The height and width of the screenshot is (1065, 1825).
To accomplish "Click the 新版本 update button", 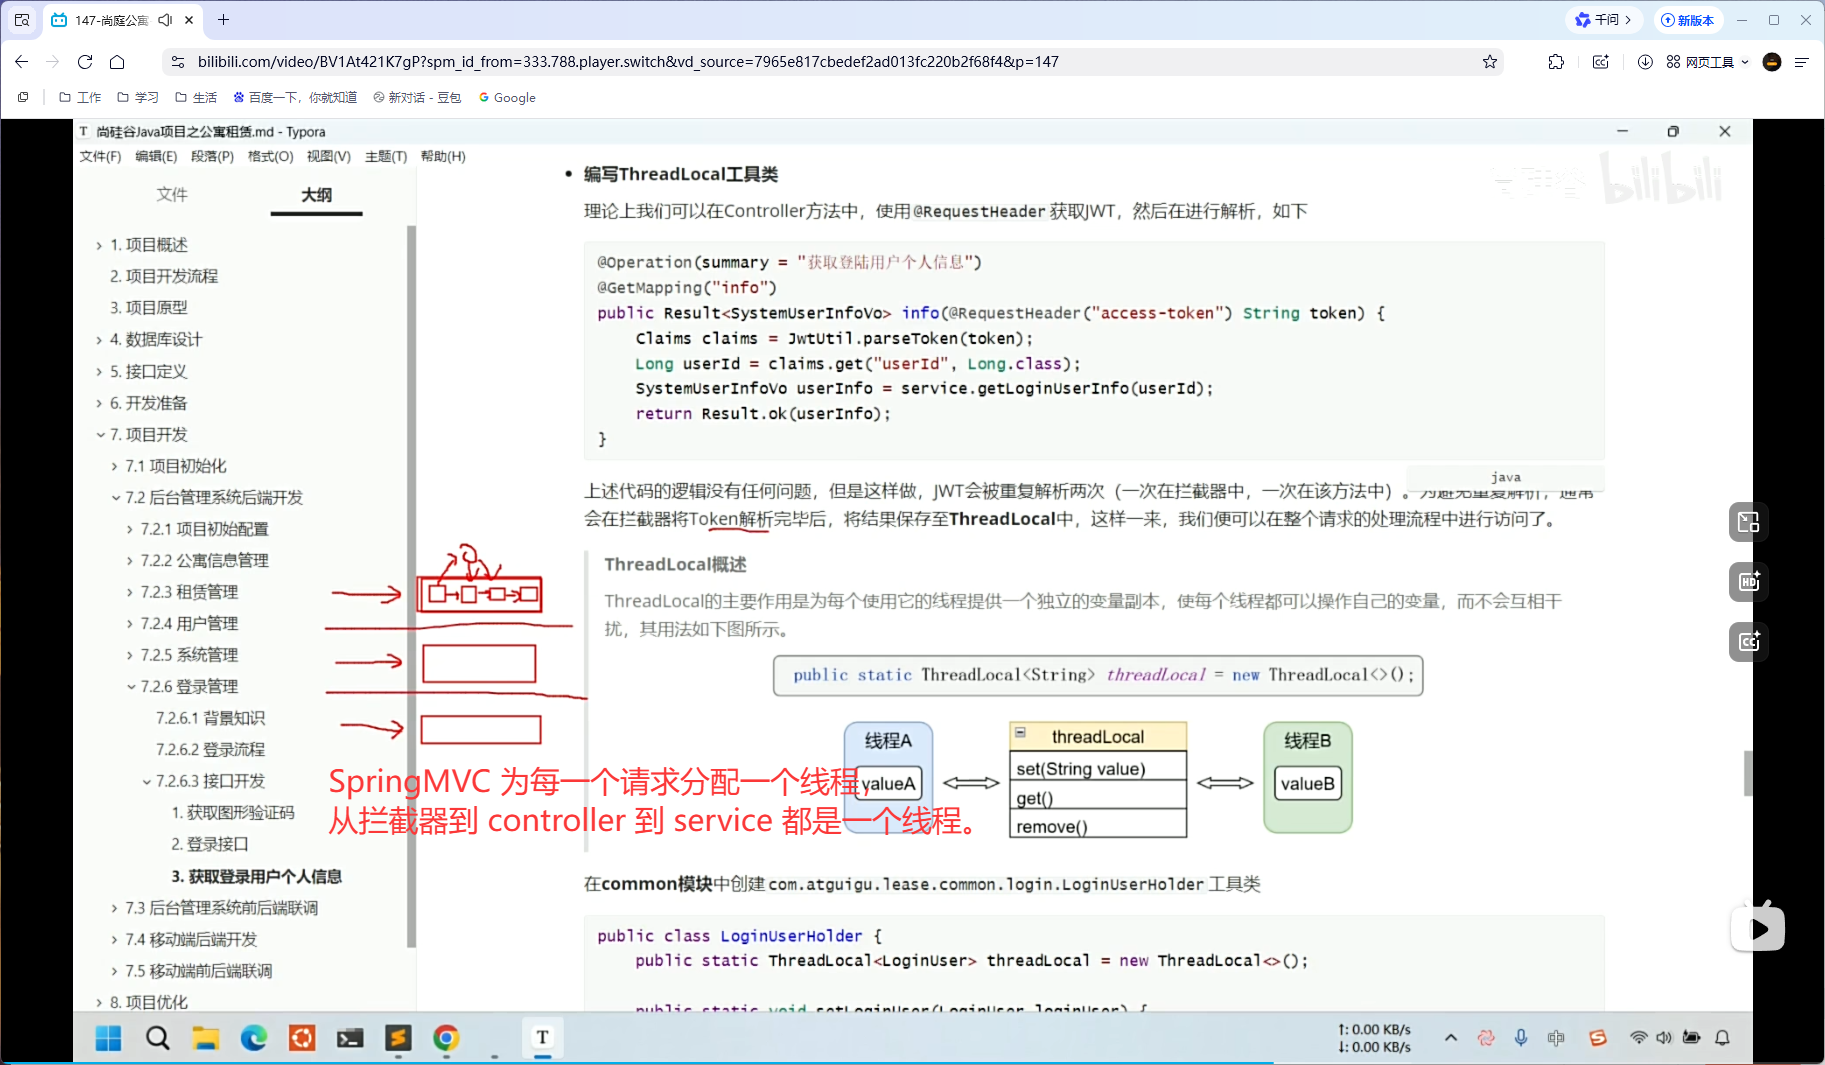I will 1687,20.
